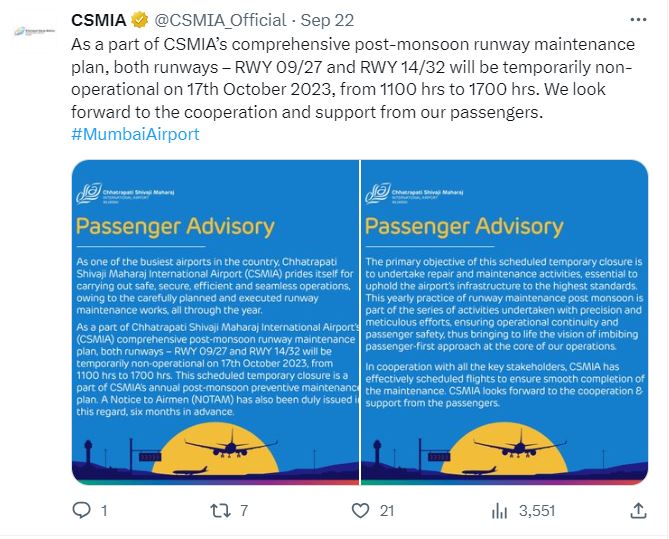Click the share upload arrow icon
The image size is (669, 539).
tap(639, 511)
